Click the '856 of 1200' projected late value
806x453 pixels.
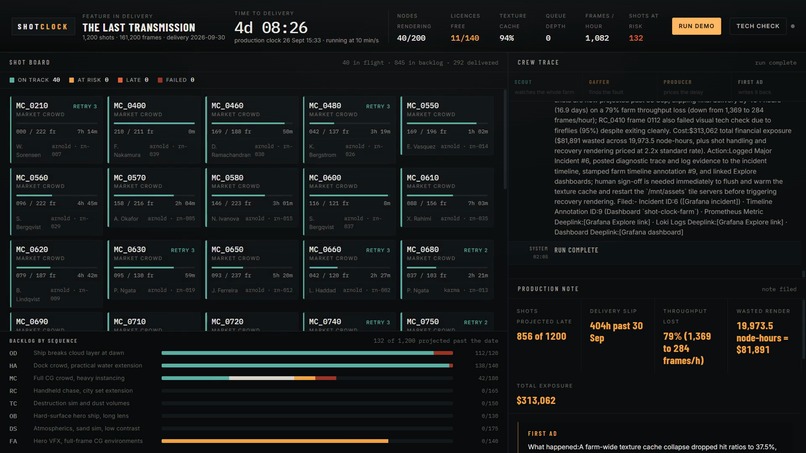click(541, 336)
